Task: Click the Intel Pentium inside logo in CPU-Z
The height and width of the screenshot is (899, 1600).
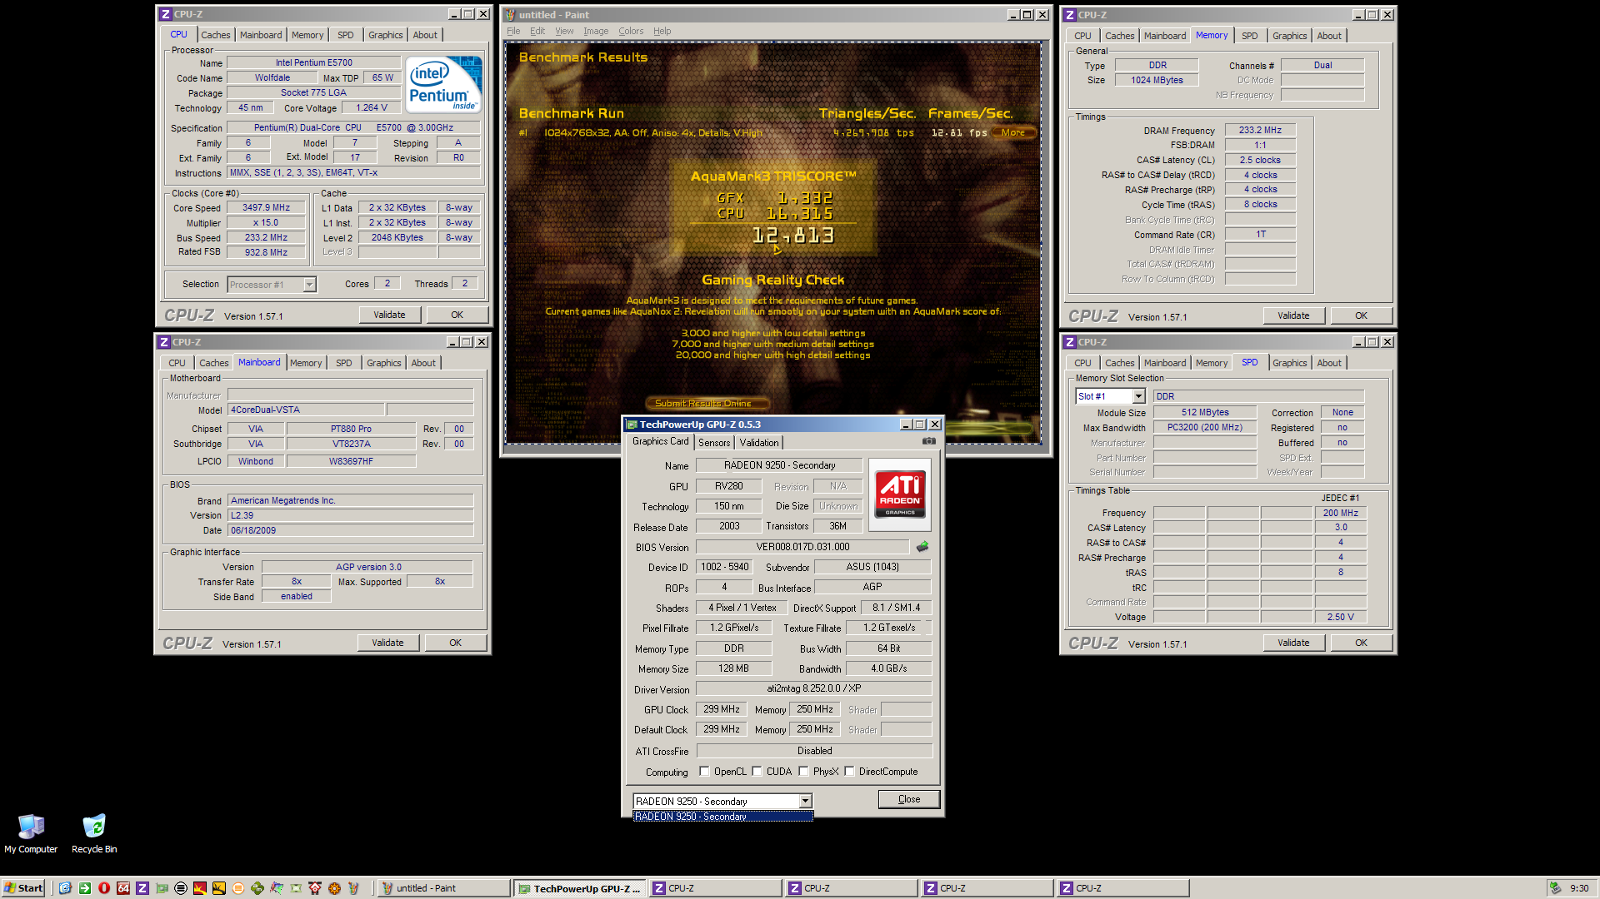Action: [x=444, y=85]
